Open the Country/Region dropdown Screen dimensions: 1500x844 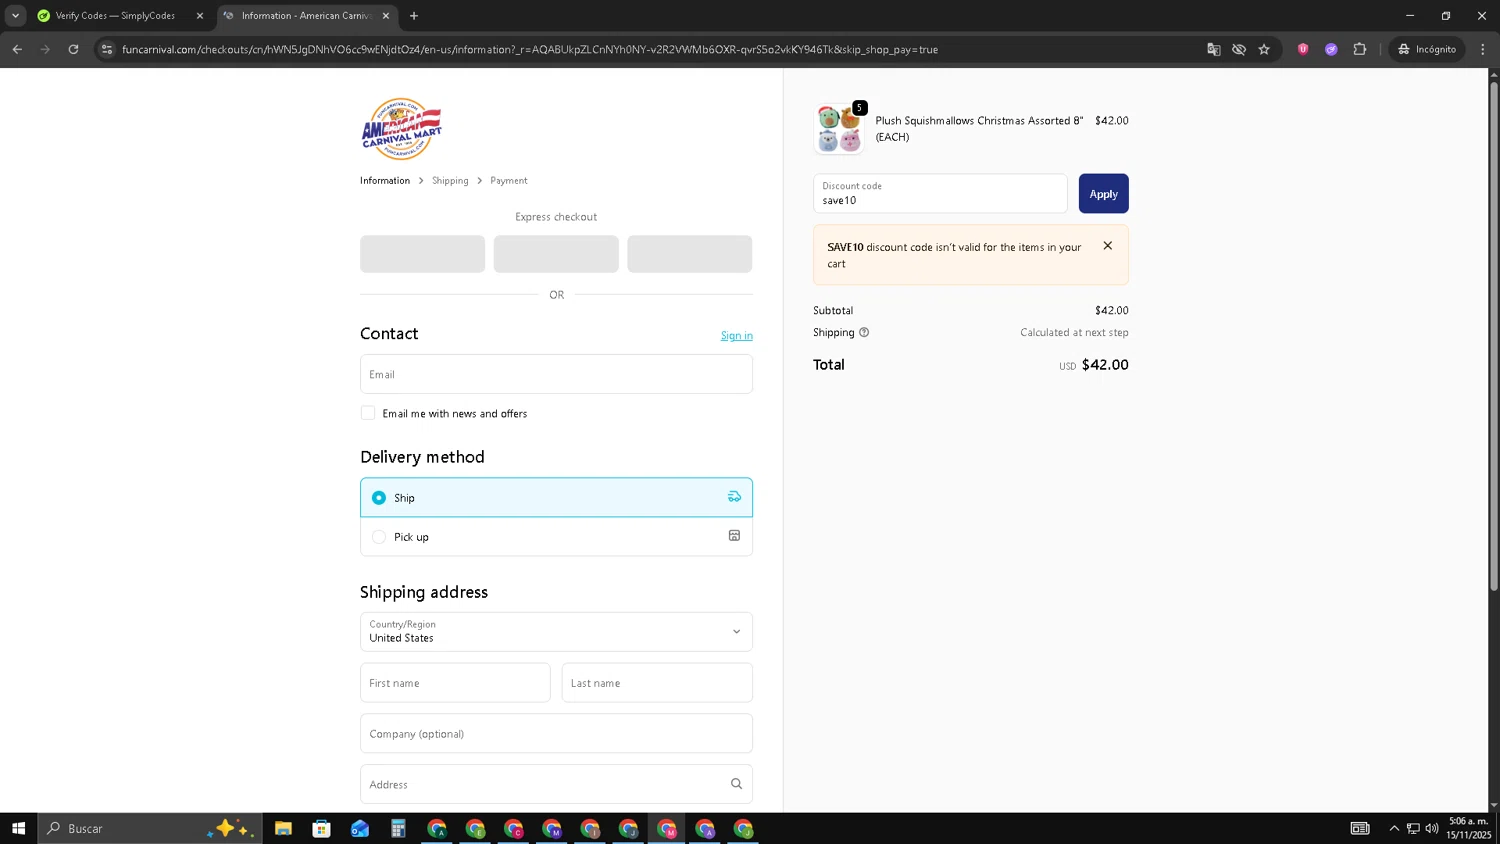556,632
